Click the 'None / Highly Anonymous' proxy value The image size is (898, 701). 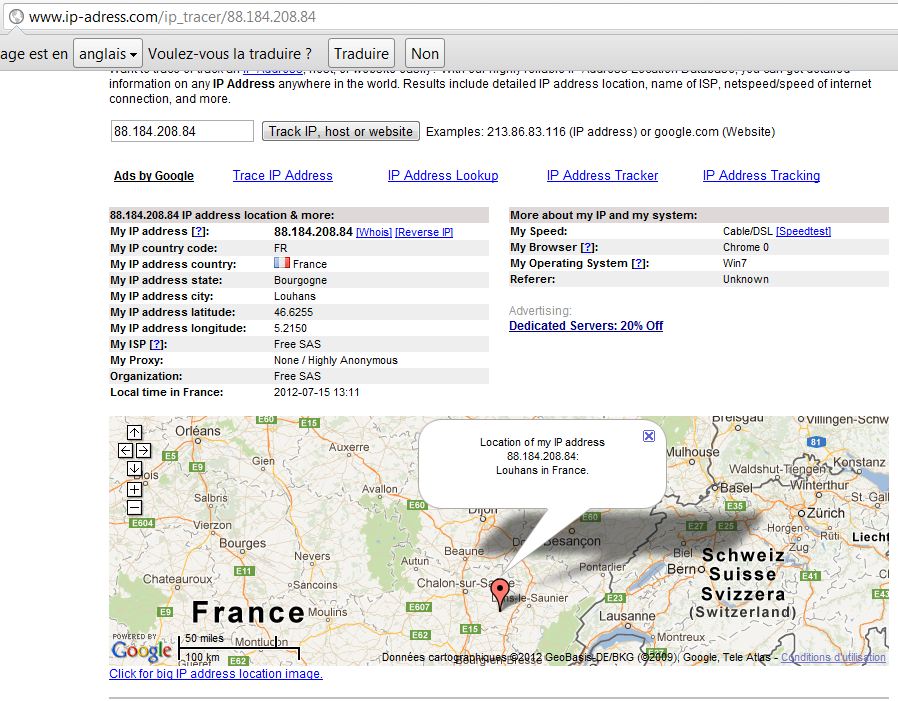coord(336,360)
